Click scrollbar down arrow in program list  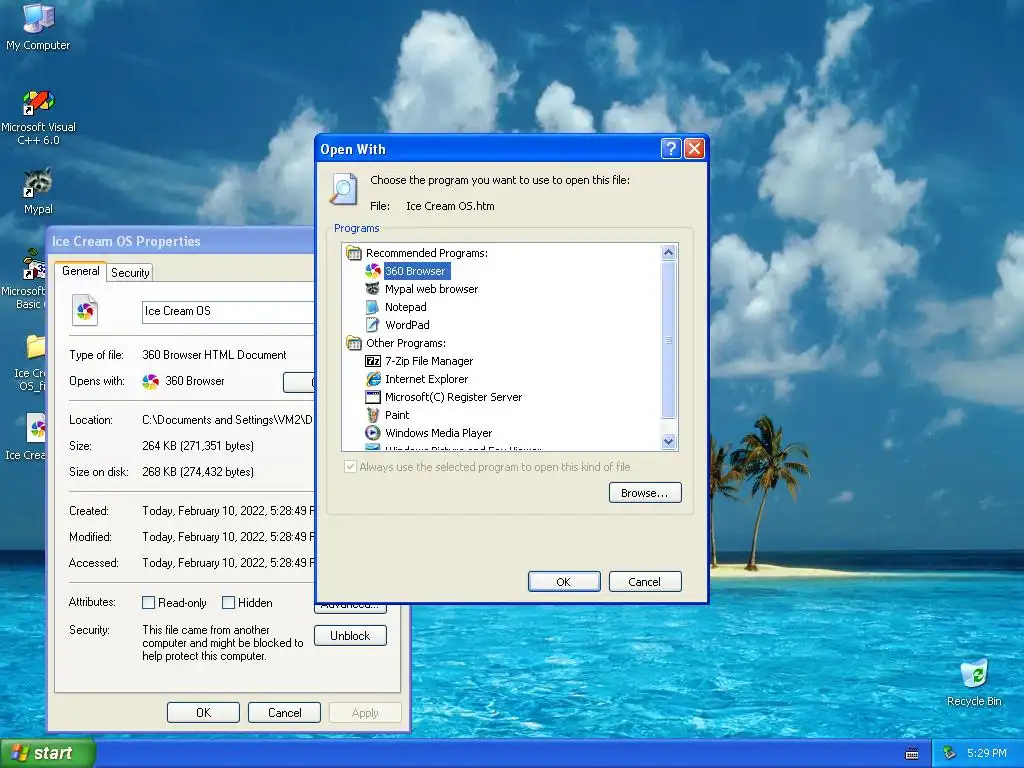(x=668, y=441)
